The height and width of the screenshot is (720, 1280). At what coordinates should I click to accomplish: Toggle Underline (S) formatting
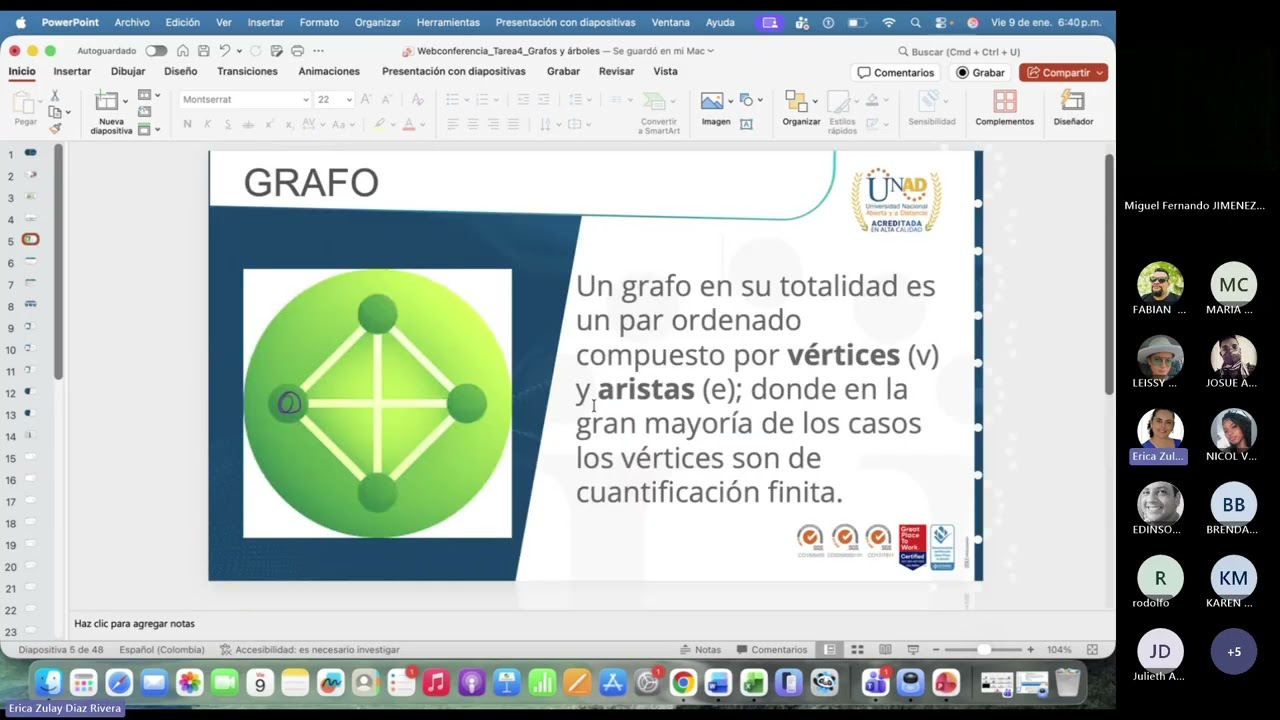228,124
